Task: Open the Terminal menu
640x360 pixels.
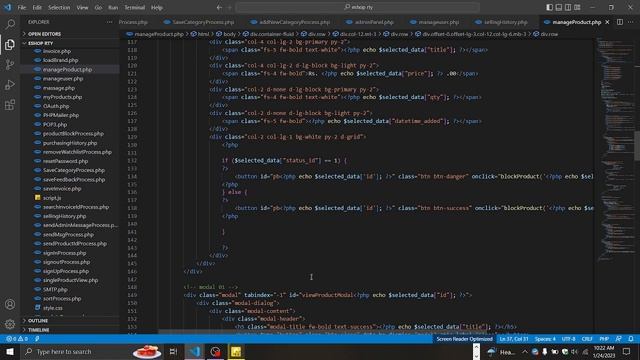Action: tap(134, 7)
